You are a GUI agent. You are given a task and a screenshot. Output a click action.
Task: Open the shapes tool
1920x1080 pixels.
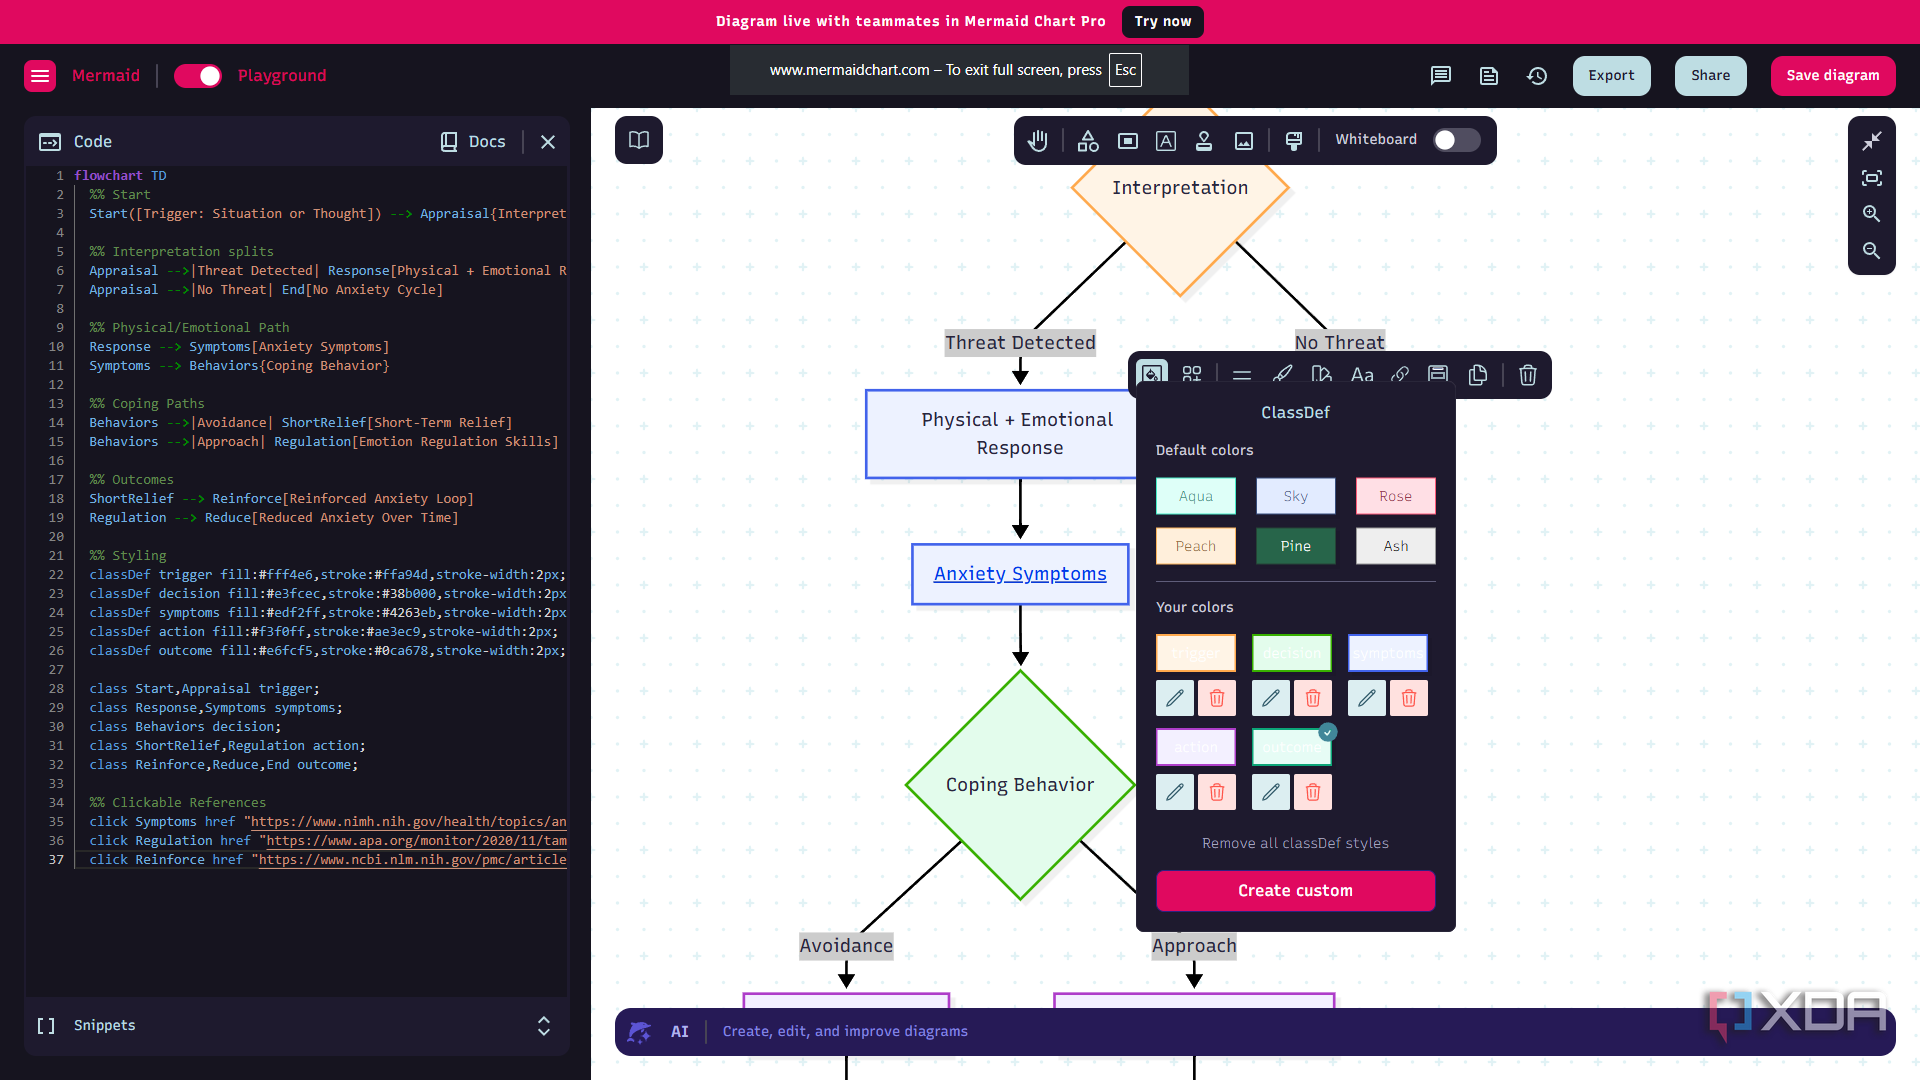[1088, 141]
